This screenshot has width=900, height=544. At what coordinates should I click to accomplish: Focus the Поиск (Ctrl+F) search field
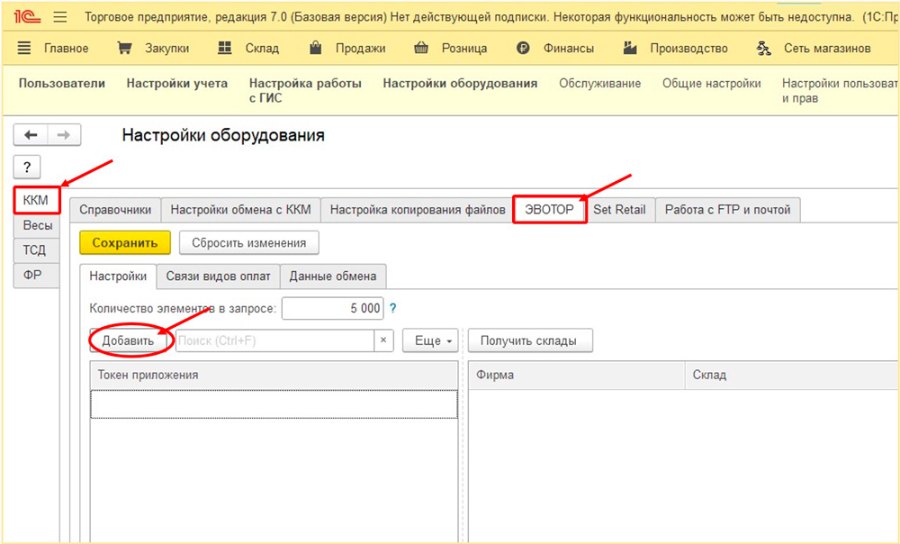coord(275,341)
